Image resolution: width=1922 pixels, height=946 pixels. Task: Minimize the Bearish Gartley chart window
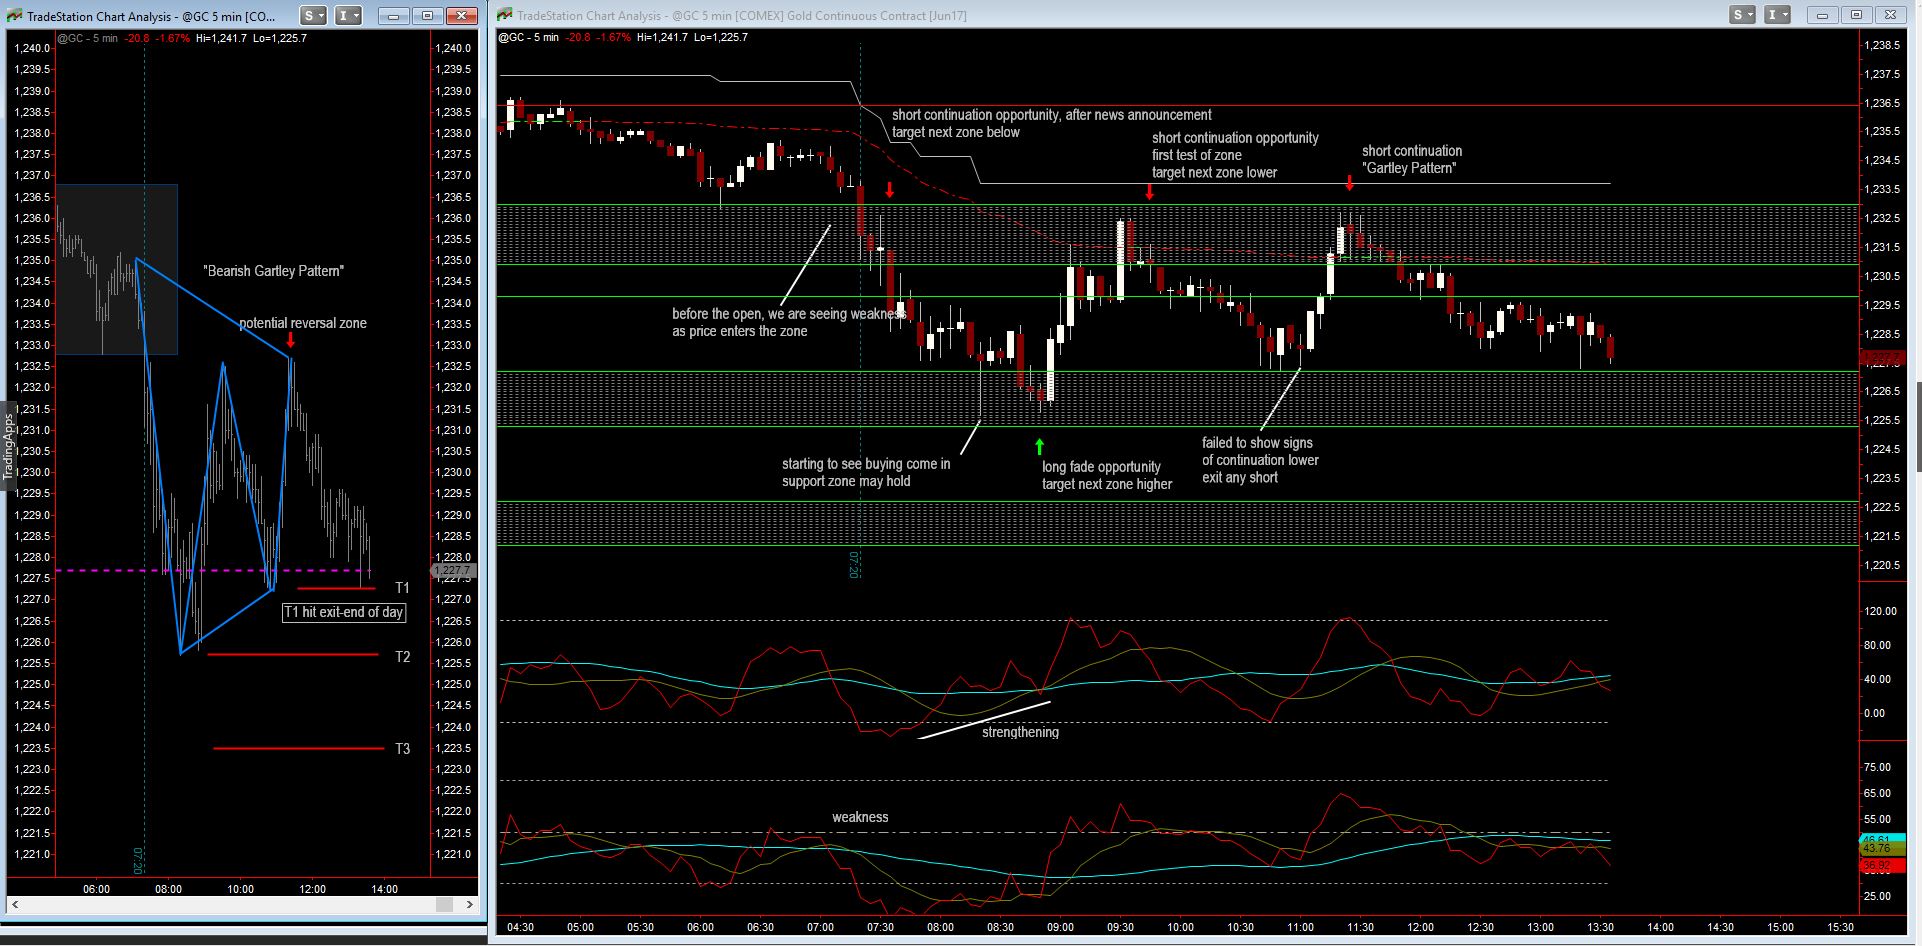[x=394, y=15]
